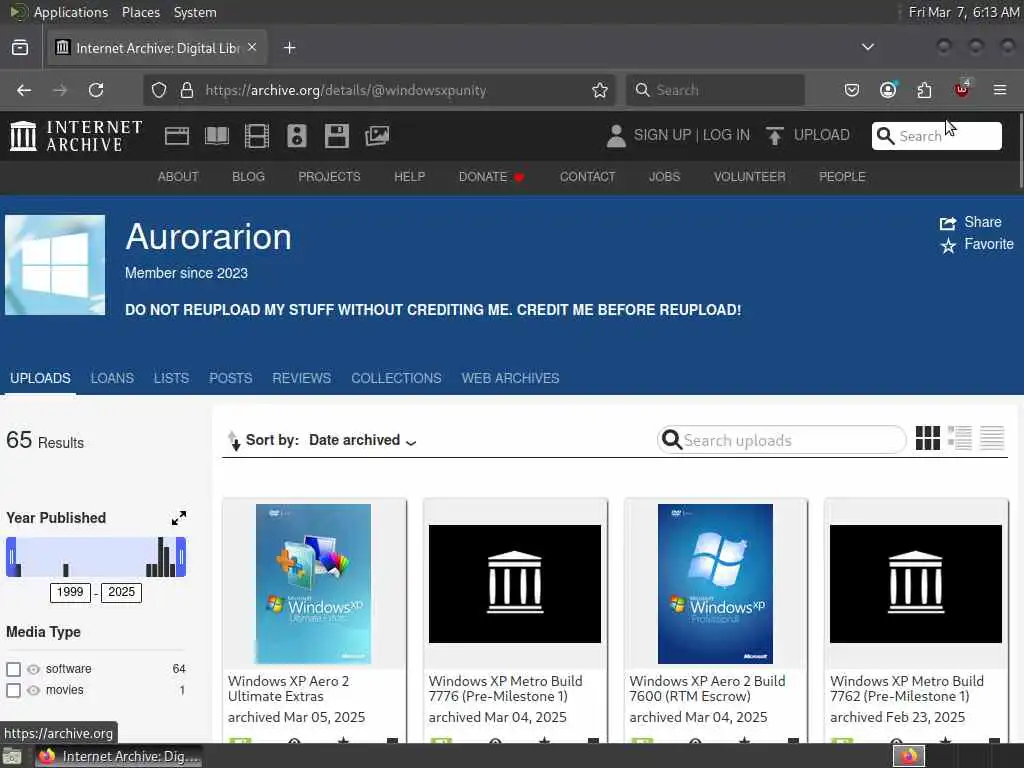The width and height of the screenshot is (1024, 768).
Task: Open the video film strip icon
Action: click(x=257, y=136)
